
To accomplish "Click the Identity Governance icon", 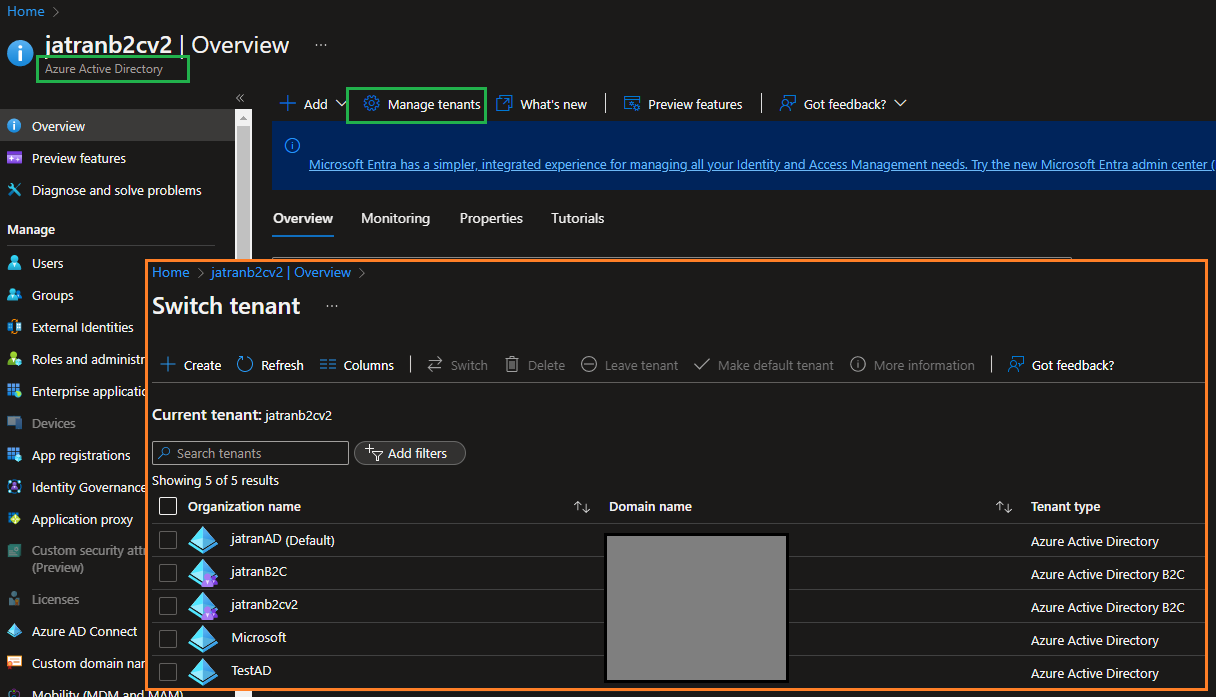I will click(x=14, y=487).
